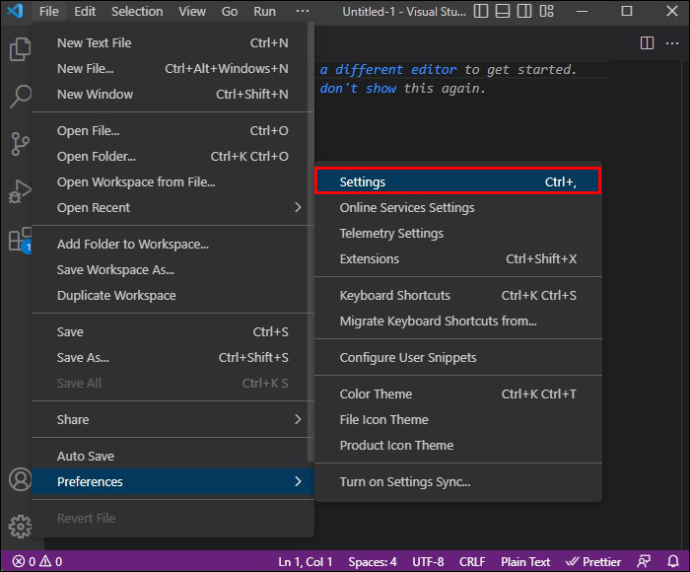Click "don't show" link in editor
Image resolution: width=690 pixels, height=572 pixels.
coord(358,88)
